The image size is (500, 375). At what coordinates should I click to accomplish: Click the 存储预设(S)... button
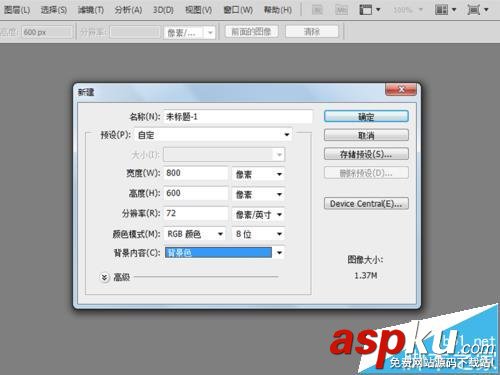(x=366, y=154)
